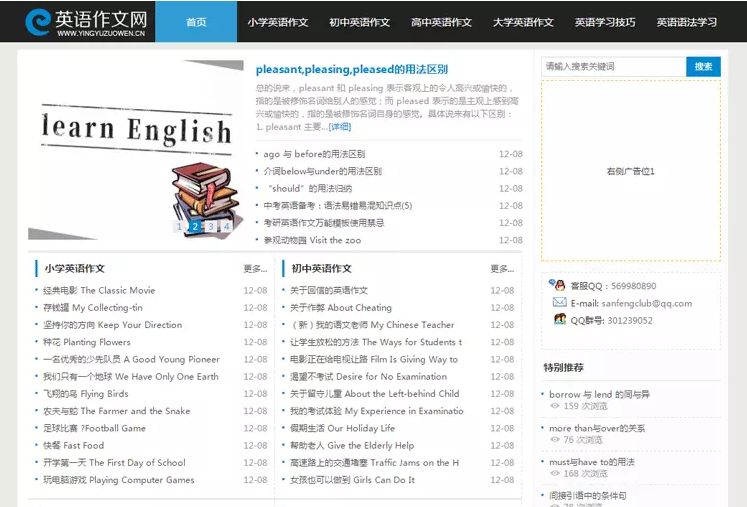Open 关于回信的英语作文 link

click(329, 290)
